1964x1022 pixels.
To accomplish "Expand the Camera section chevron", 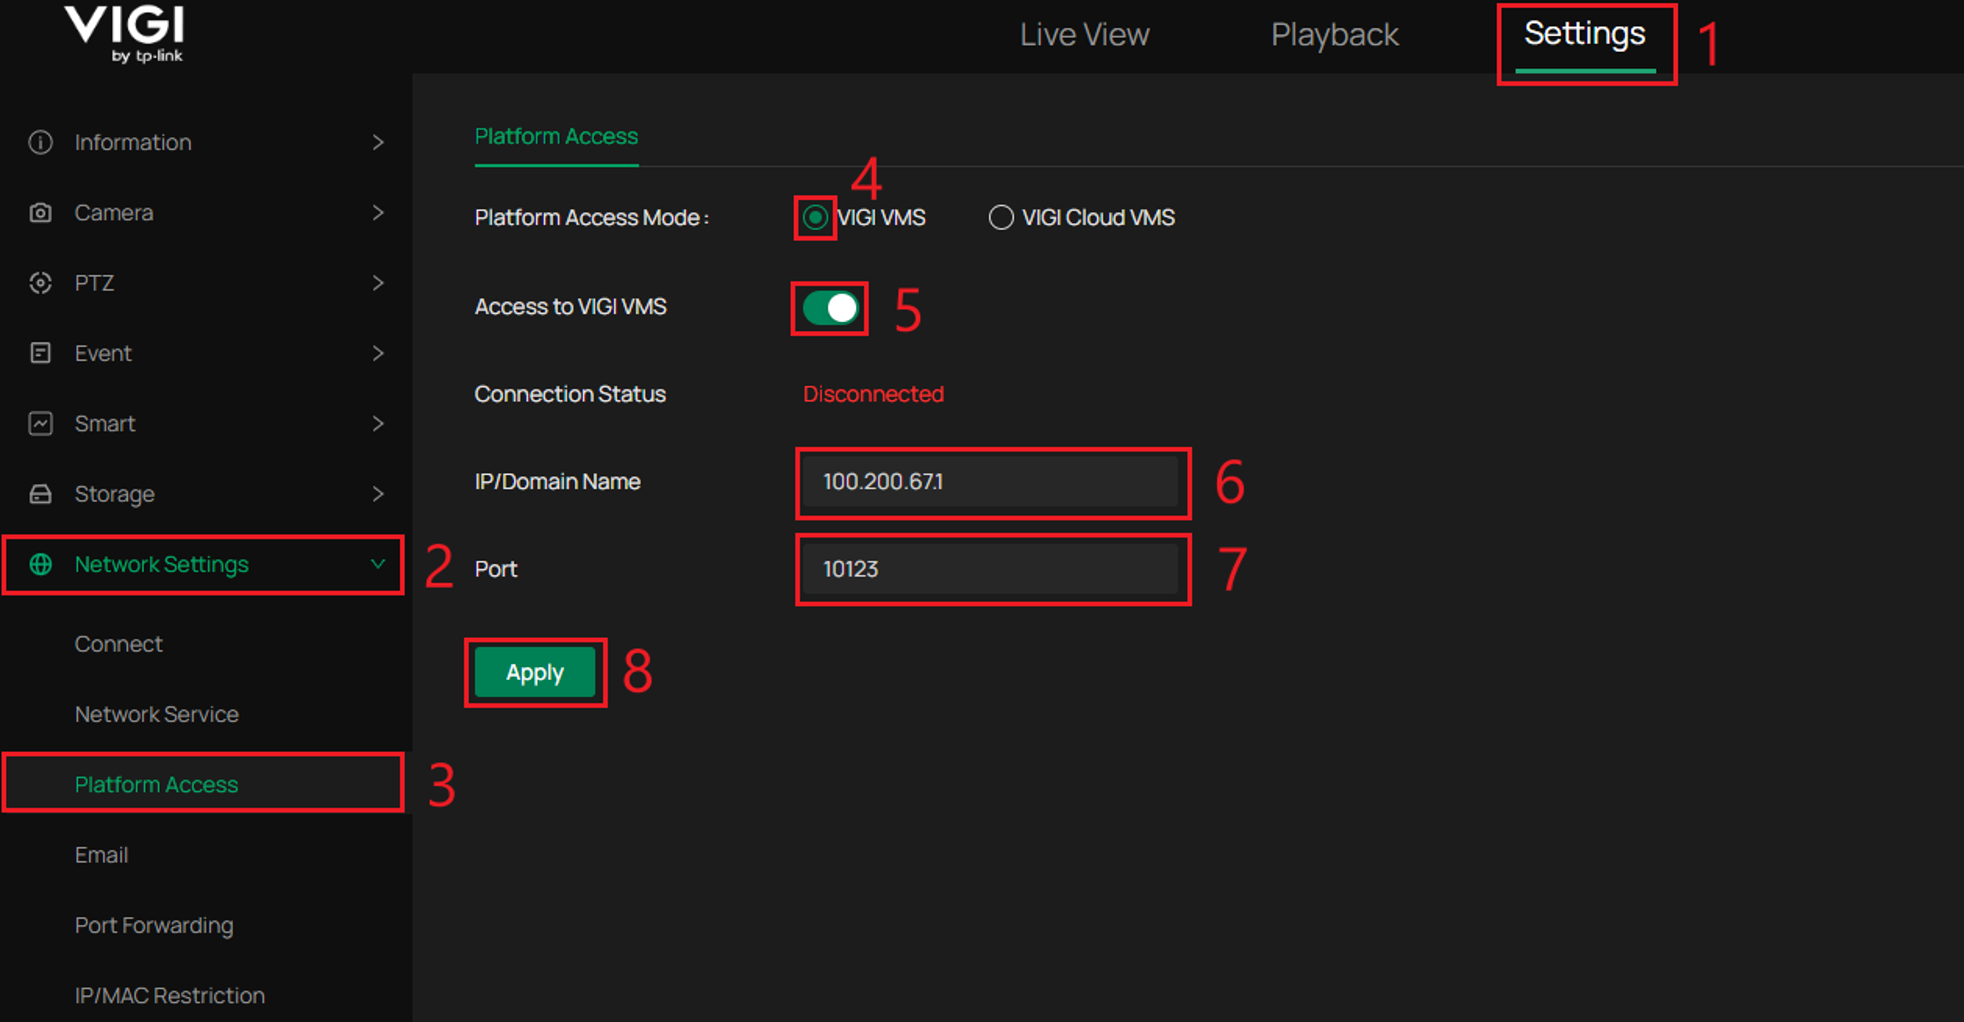I will [378, 212].
